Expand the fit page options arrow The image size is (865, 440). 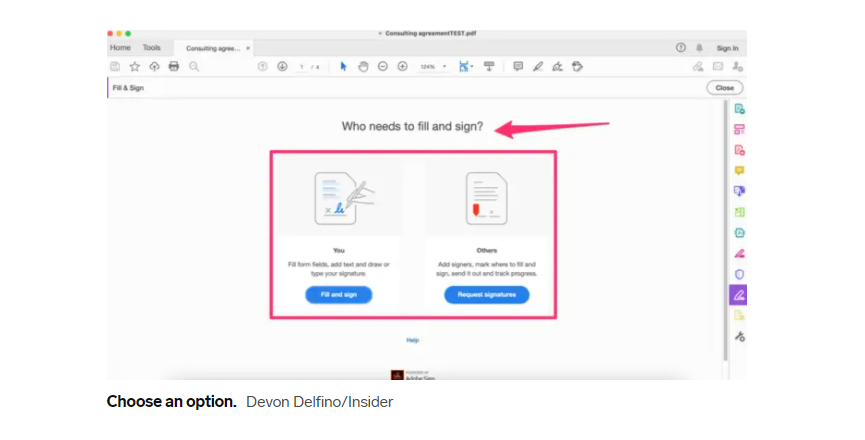(x=472, y=67)
